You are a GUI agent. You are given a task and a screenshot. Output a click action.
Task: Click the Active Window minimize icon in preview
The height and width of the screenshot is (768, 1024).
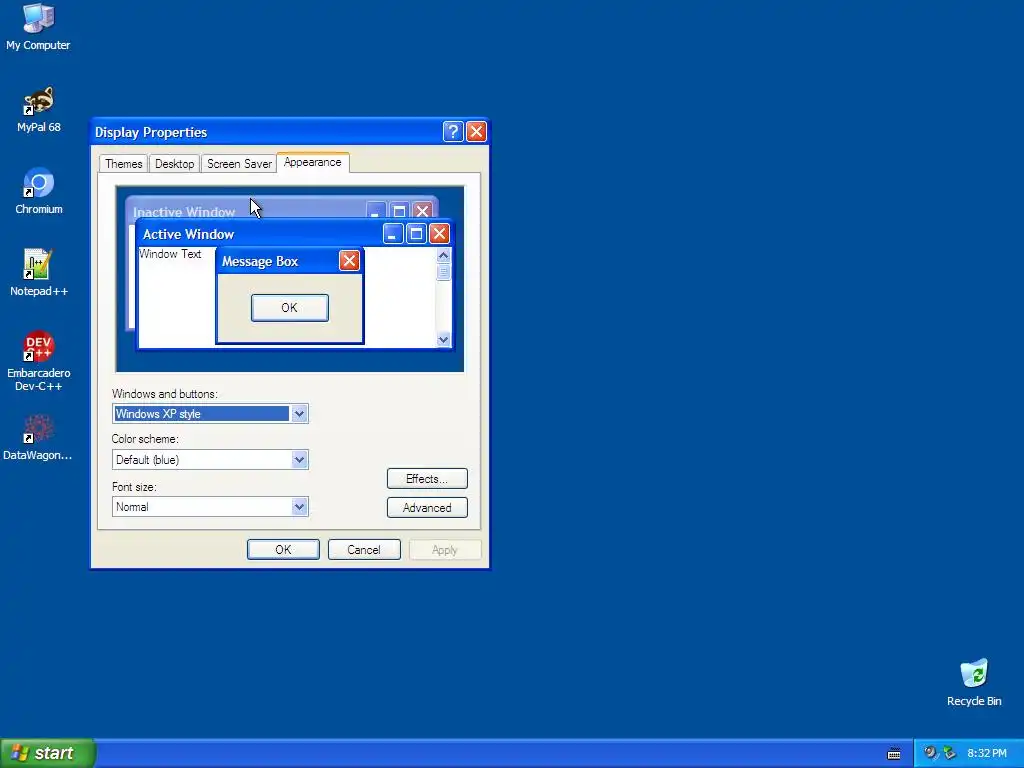coord(392,234)
